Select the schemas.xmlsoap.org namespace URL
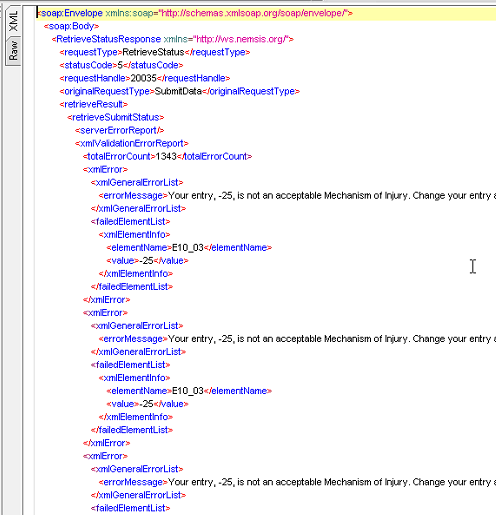496x515 pixels. click(x=253, y=13)
